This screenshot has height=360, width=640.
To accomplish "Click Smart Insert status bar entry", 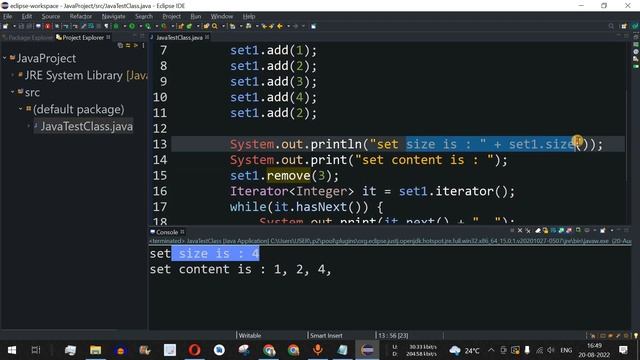I will 326,336.
